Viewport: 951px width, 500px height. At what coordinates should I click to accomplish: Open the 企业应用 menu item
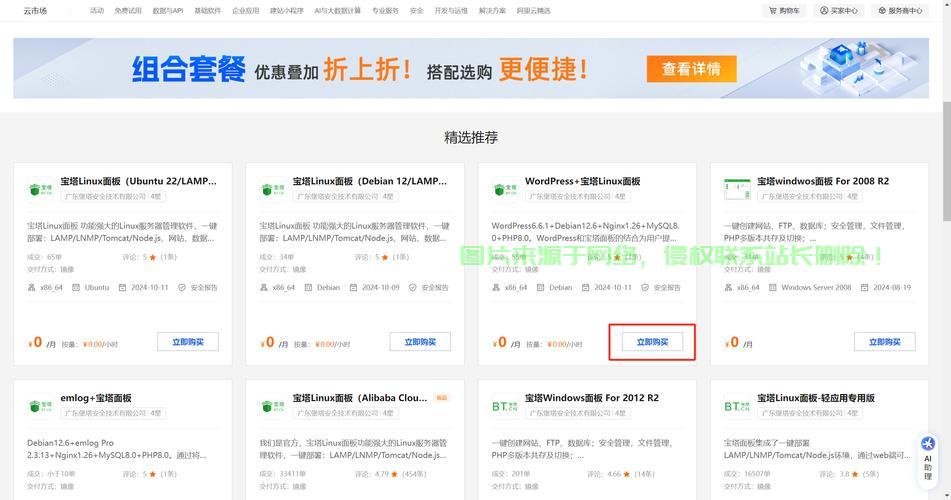[x=246, y=10]
